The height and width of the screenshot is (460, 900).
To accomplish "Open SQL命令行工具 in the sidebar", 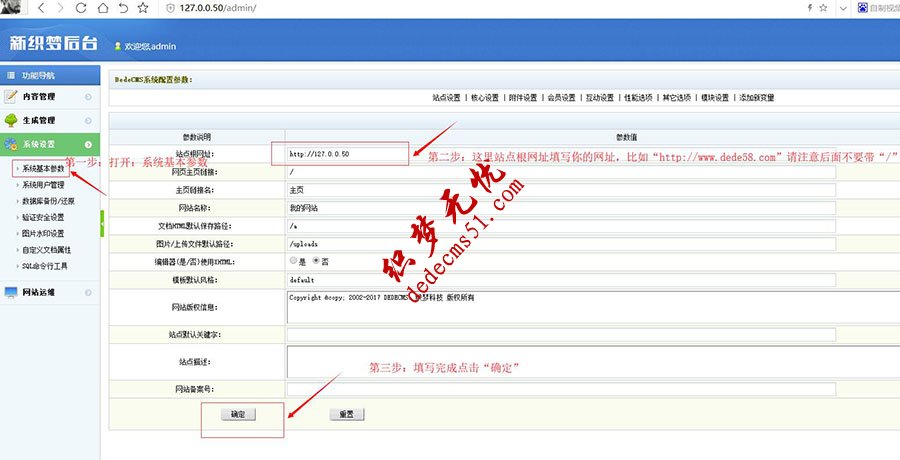I will click(x=45, y=266).
